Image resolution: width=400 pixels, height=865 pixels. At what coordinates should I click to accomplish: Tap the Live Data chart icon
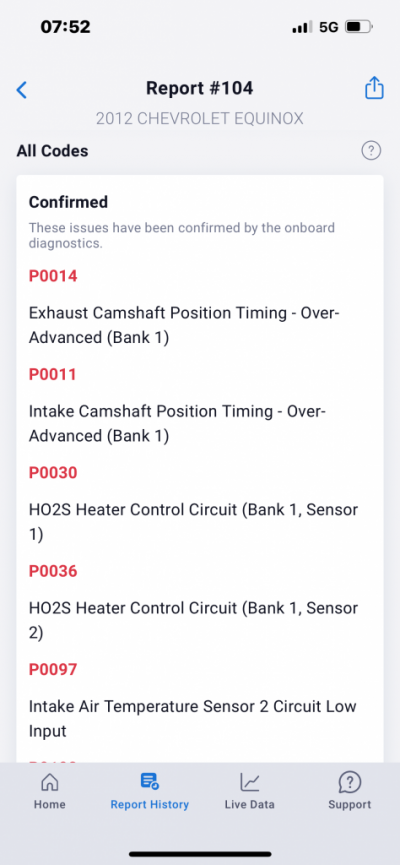[249, 781]
